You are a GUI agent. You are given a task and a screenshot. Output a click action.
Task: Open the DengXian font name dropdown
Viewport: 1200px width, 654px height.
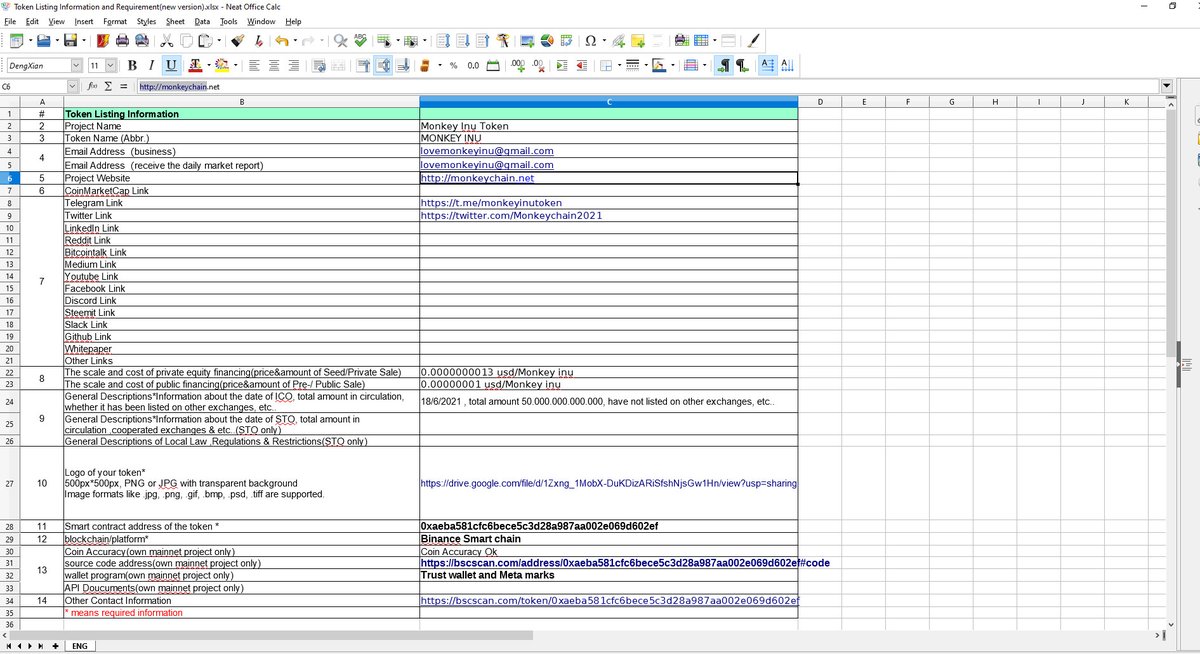coord(76,65)
